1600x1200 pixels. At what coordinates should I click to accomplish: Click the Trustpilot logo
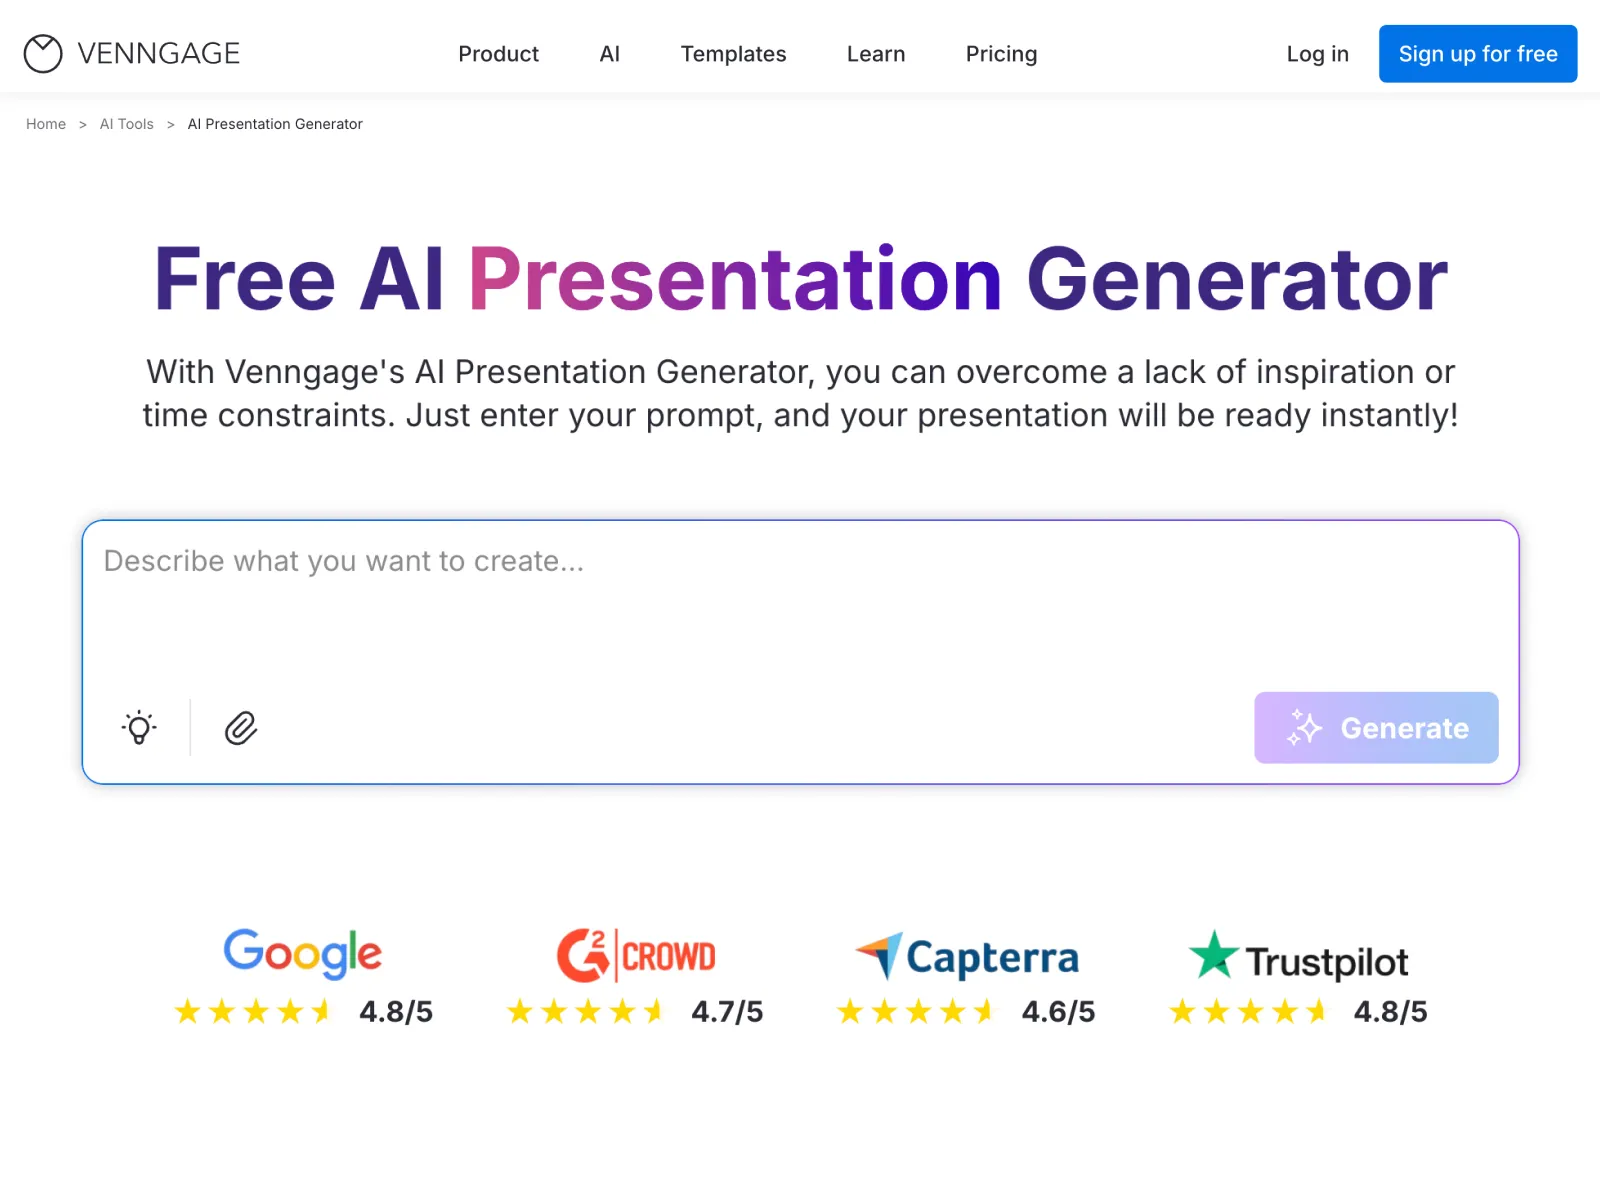(x=1298, y=957)
